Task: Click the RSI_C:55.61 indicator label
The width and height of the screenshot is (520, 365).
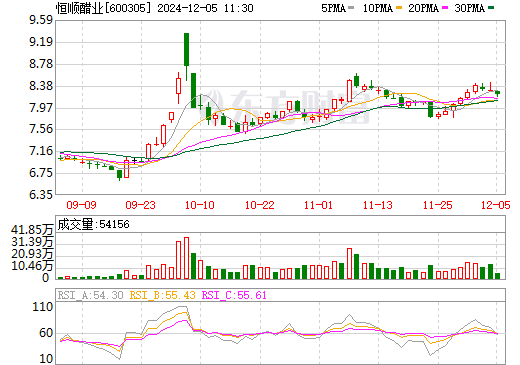Action: (234, 295)
